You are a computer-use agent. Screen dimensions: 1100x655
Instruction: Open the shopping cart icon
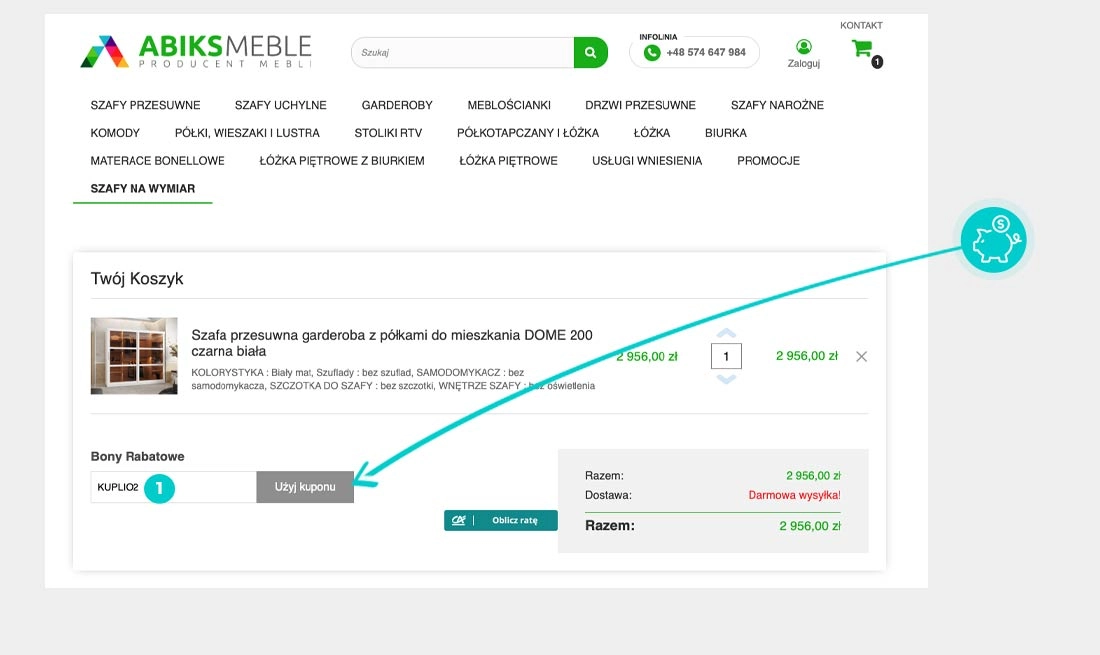tap(861, 48)
